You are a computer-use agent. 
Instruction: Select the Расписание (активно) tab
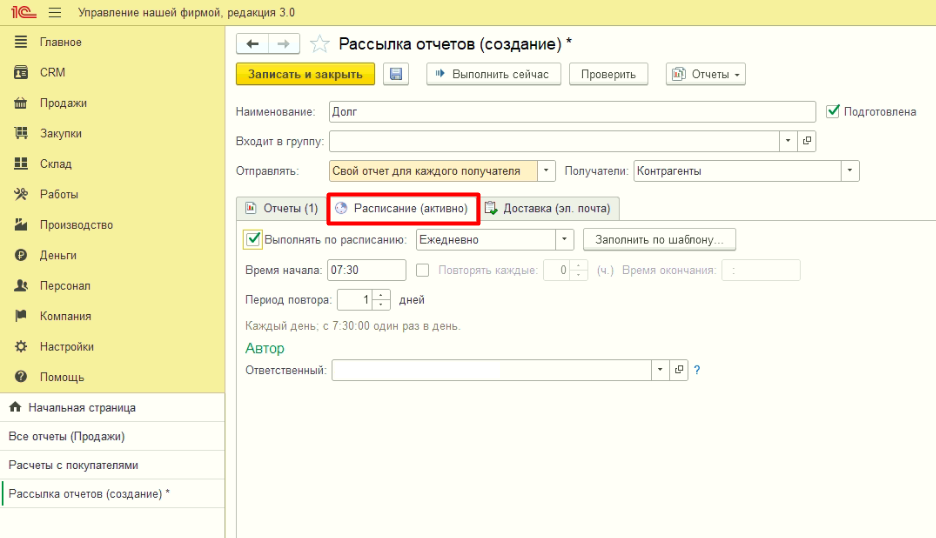point(403,208)
